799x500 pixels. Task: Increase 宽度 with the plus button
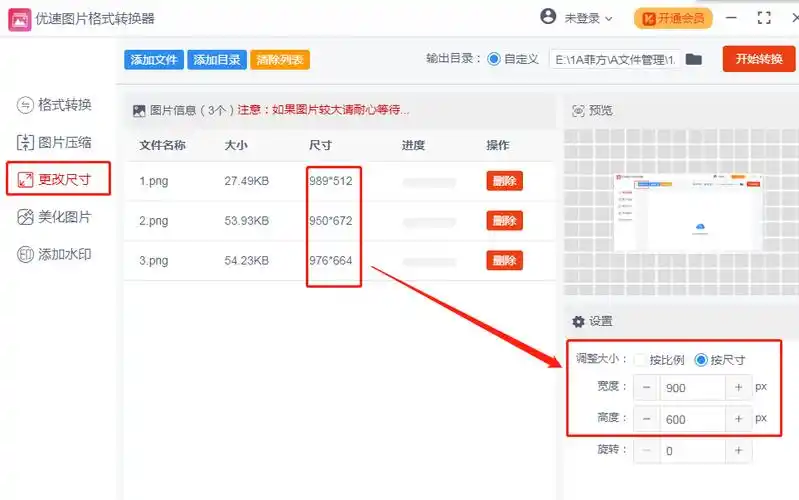tap(738, 388)
